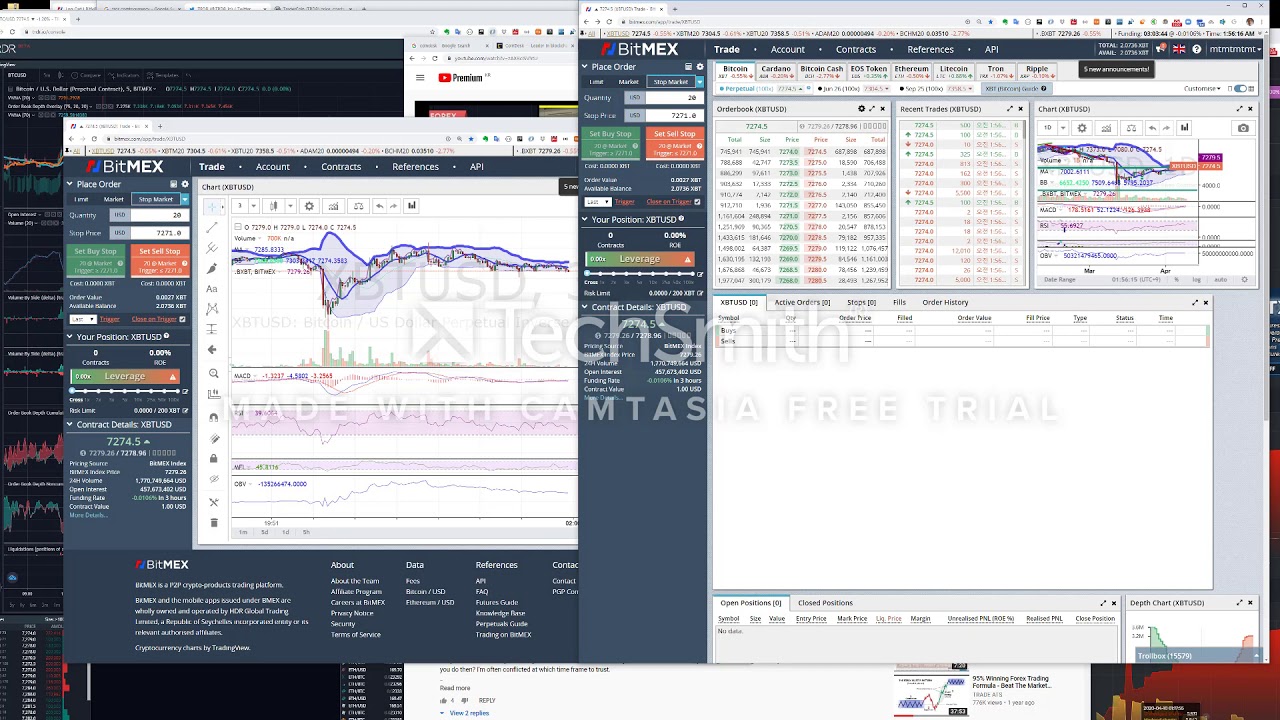This screenshot has width=1280, height=720.
Task: Open the help question mark icon in header
Action: [1196, 49]
